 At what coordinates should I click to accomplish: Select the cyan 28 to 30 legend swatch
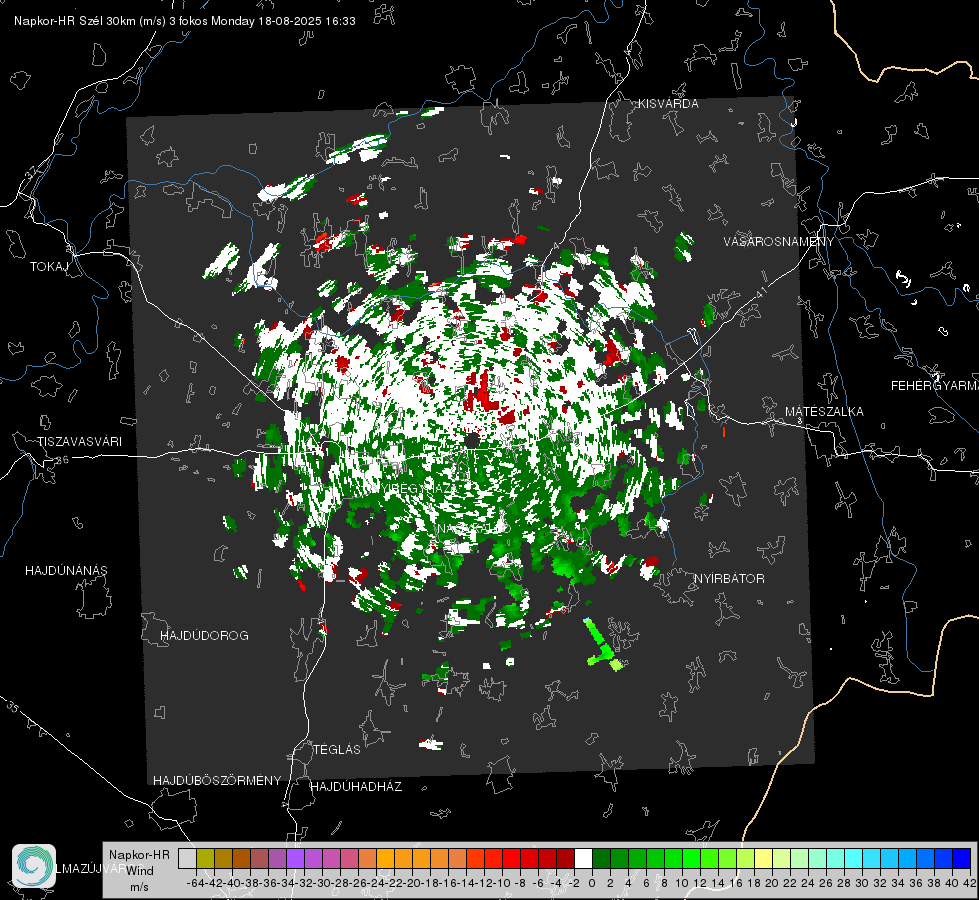tap(854, 858)
